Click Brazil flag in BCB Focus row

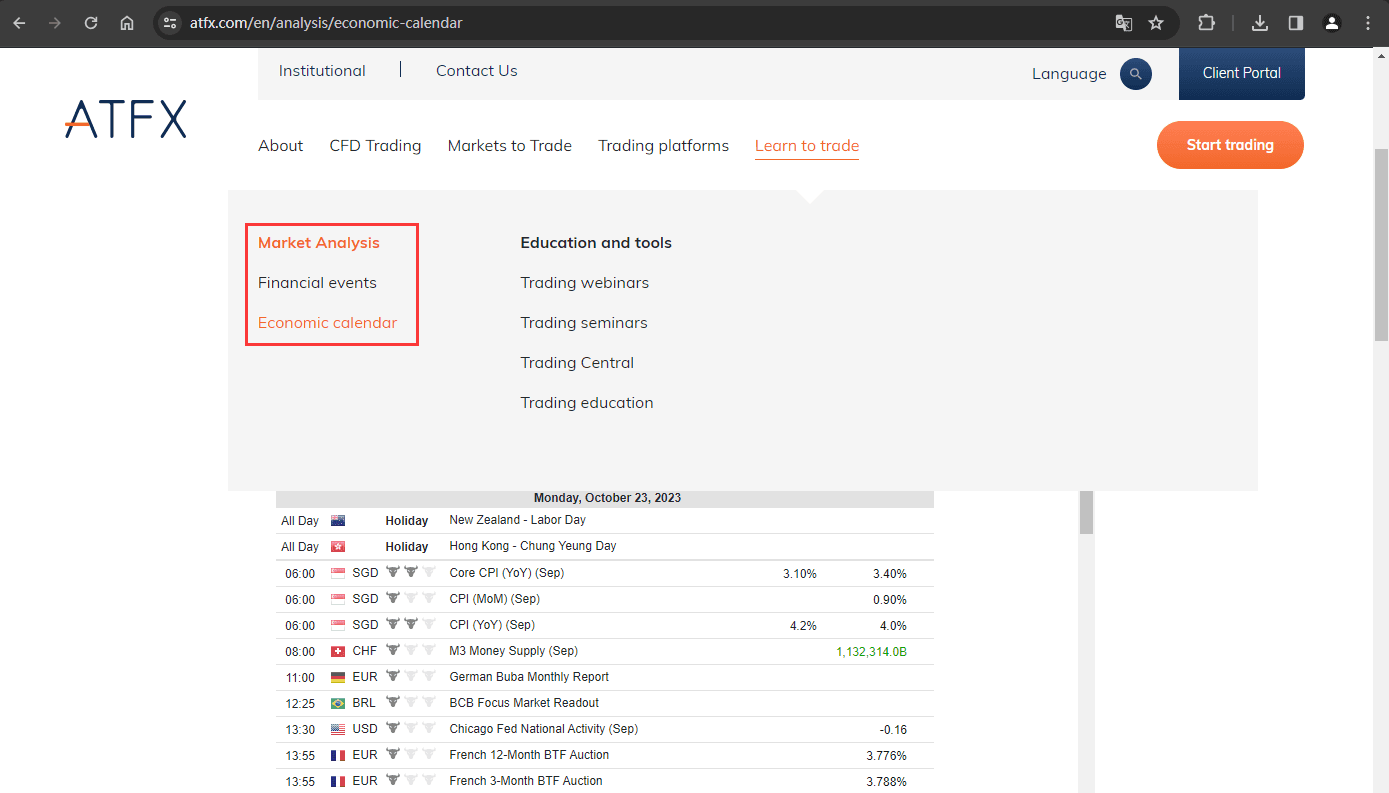(x=338, y=703)
